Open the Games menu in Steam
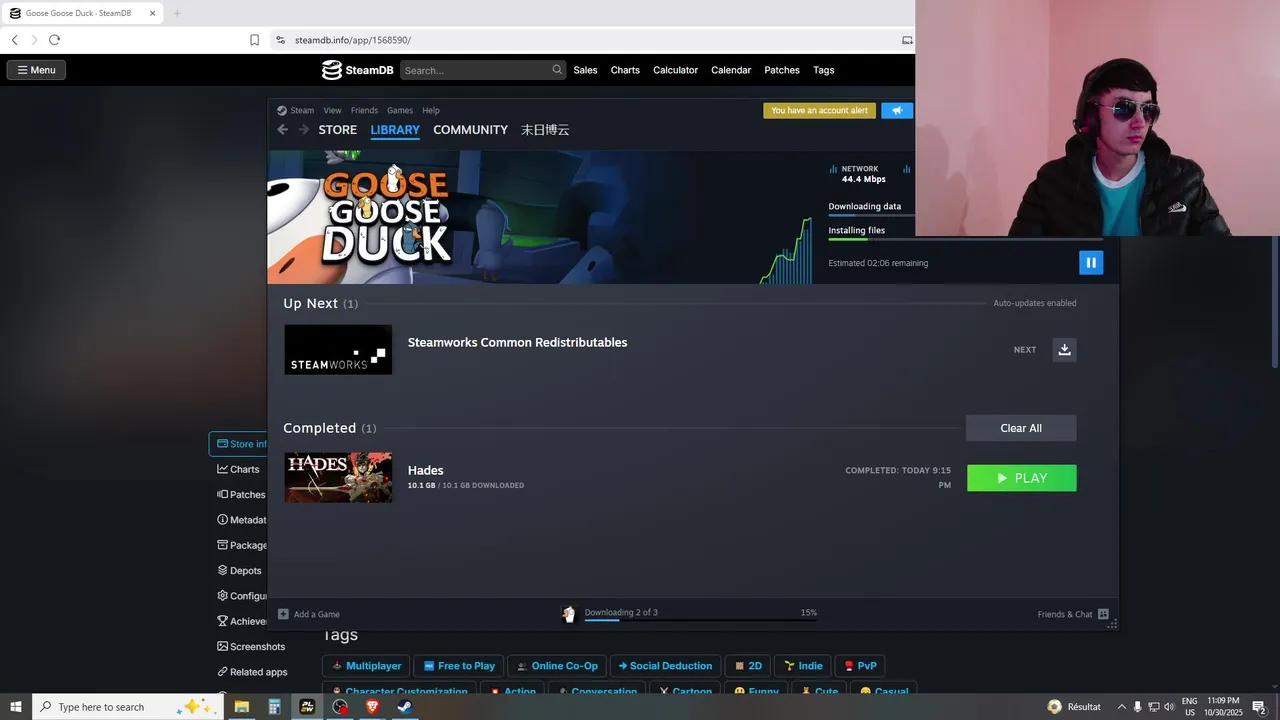 tap(400, 110)
